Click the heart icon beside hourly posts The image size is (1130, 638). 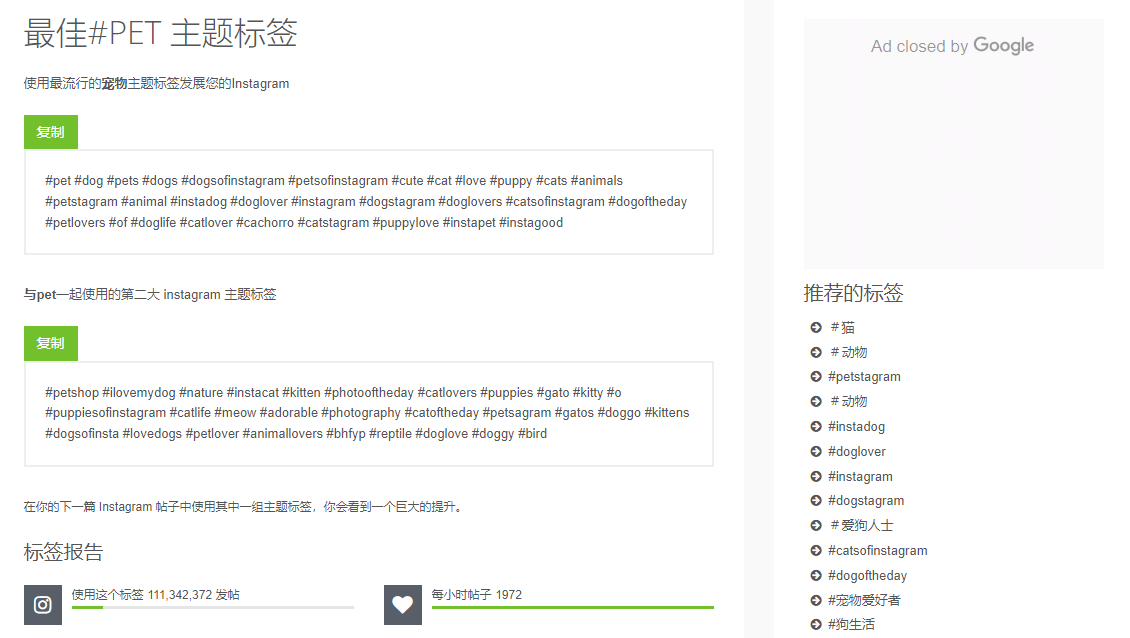click(x=403, y=605)
